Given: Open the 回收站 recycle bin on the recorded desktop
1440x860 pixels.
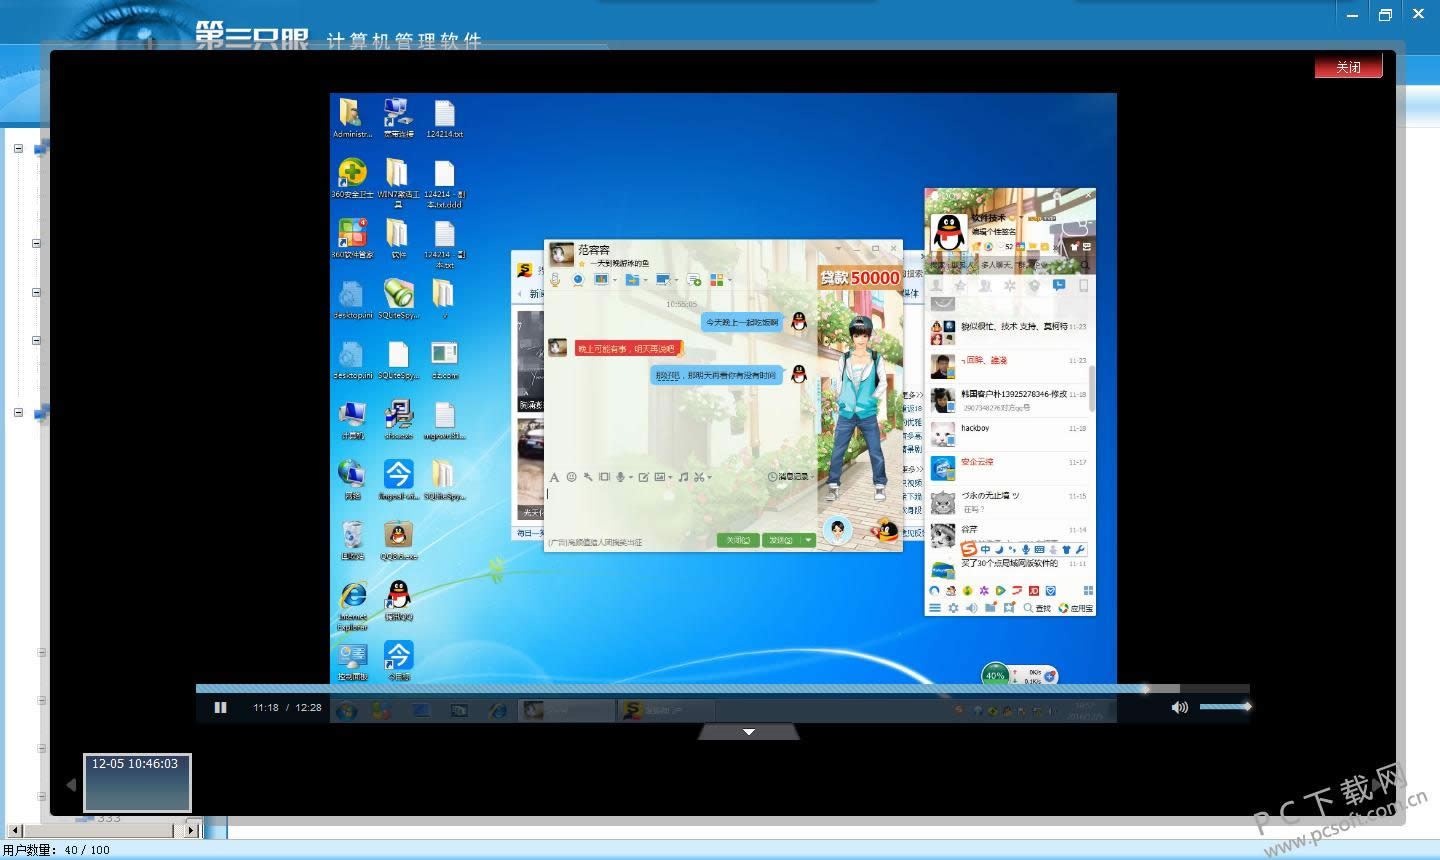Looking at the screenshot, I should click(x=352, y=540).
